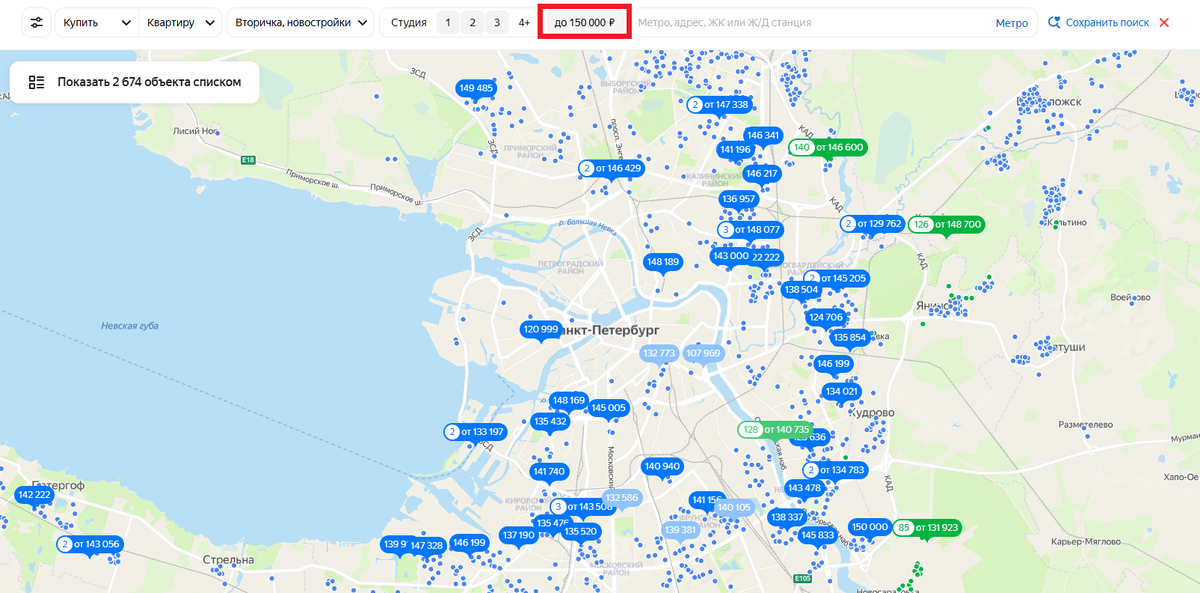This screenshot has height=593, width=1200.
Task: Select the viewed 139 381 marker
Action: [x=681, y=529]
